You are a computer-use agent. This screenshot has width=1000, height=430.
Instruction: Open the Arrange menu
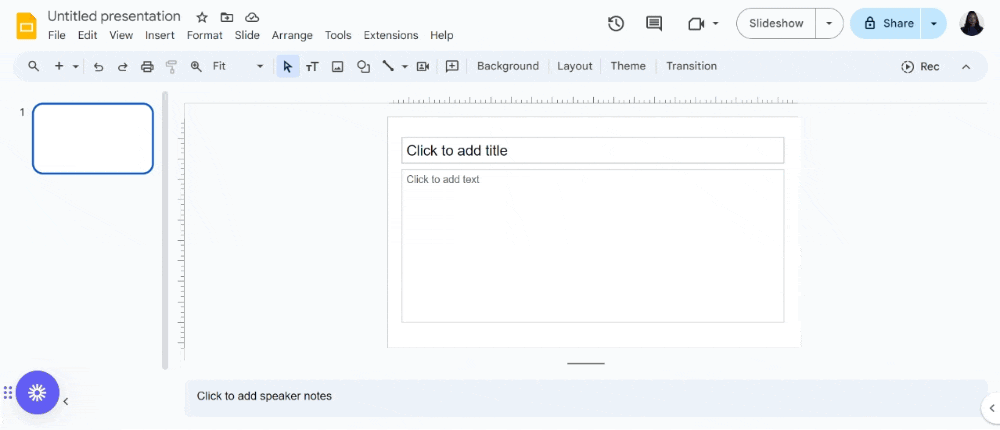pos(292,35)
